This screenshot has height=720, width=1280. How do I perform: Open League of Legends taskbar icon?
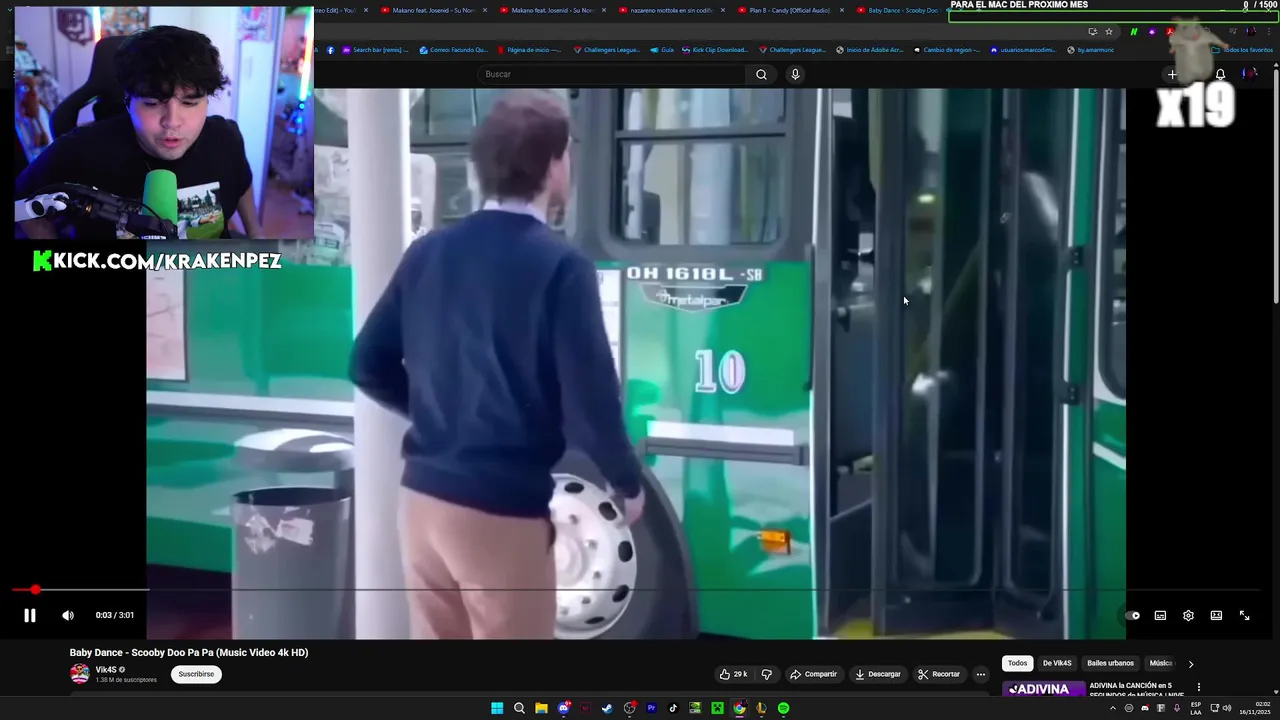click(761, 708)
